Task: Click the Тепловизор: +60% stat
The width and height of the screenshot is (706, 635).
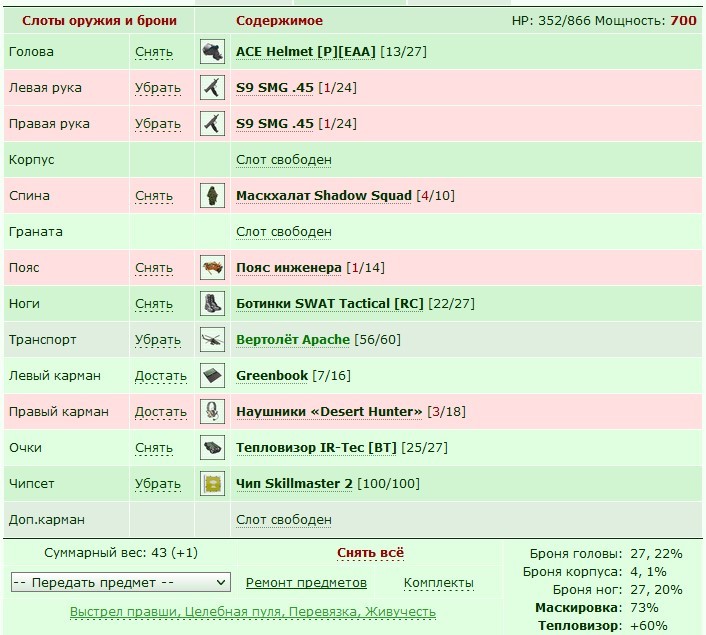Action: point(602,626)
